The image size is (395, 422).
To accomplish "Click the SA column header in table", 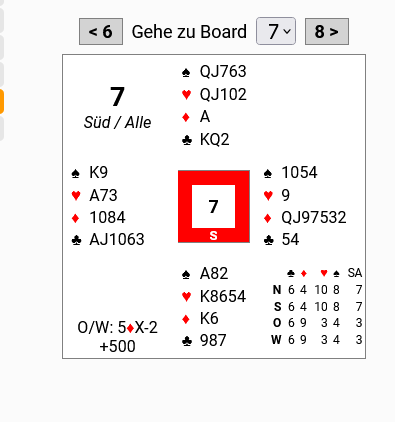I will (354, 273).
